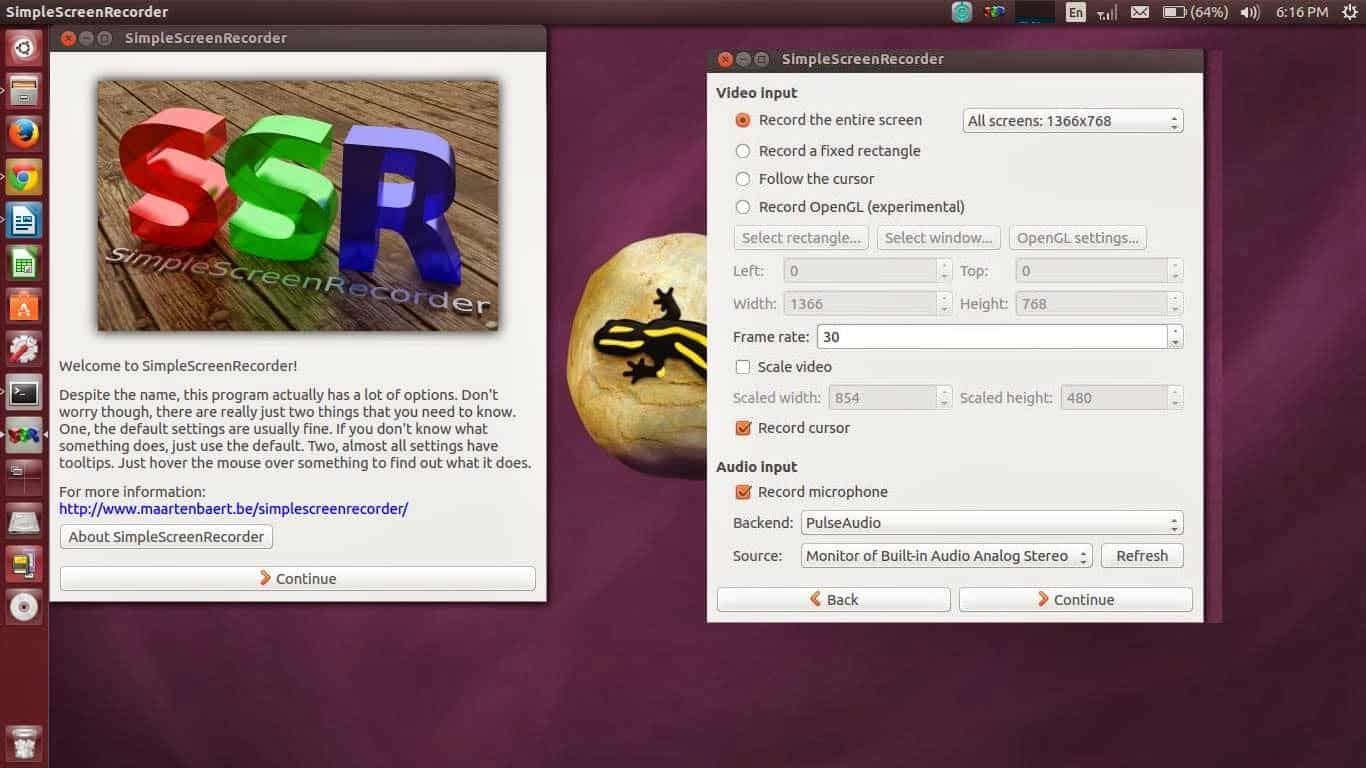1366x768 pixels.
Task: Open the network signal indicator
Action: point(1107,12)
